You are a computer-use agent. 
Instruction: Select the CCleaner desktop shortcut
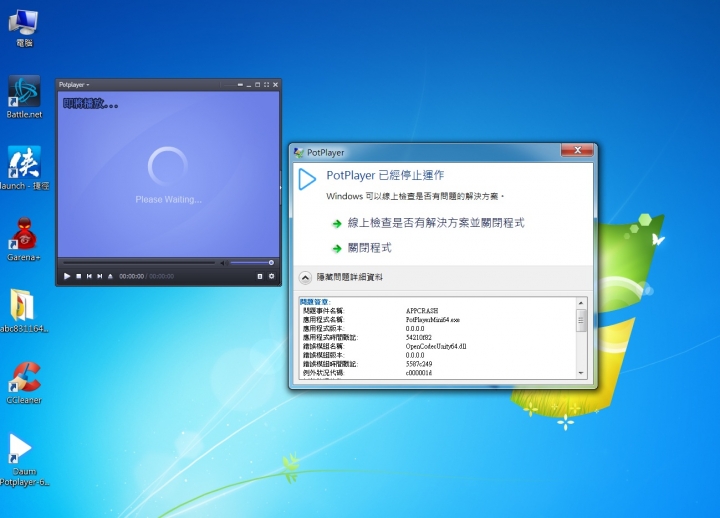click(24, 383)
